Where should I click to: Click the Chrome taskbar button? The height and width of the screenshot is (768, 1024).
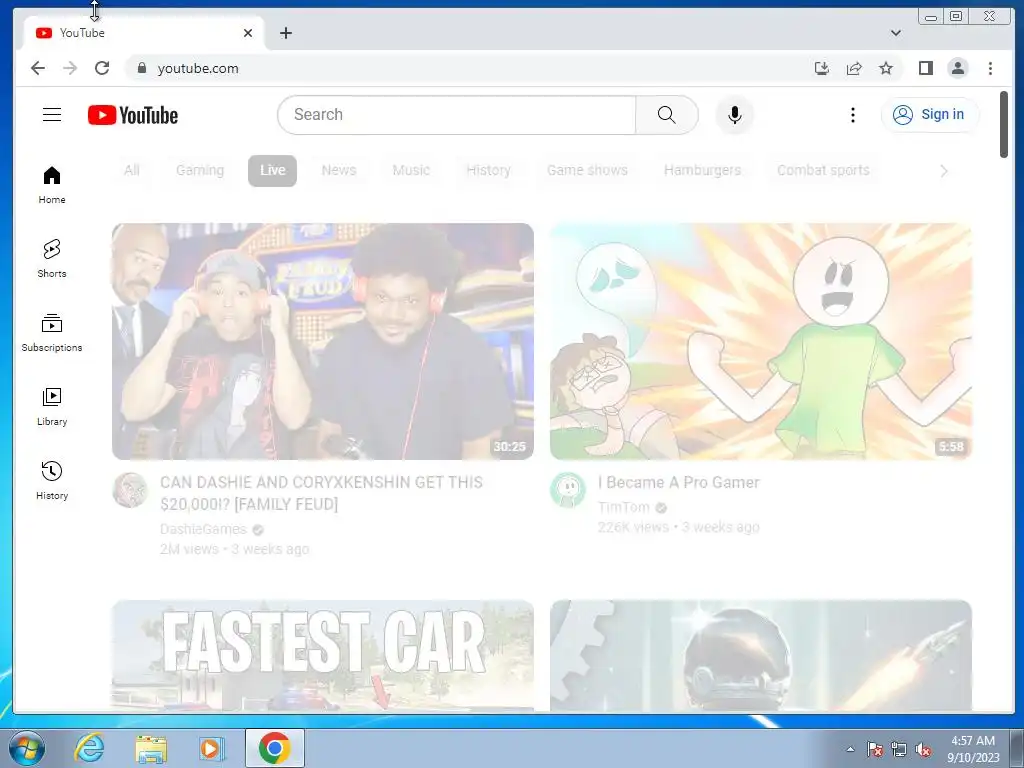[275, 748]
